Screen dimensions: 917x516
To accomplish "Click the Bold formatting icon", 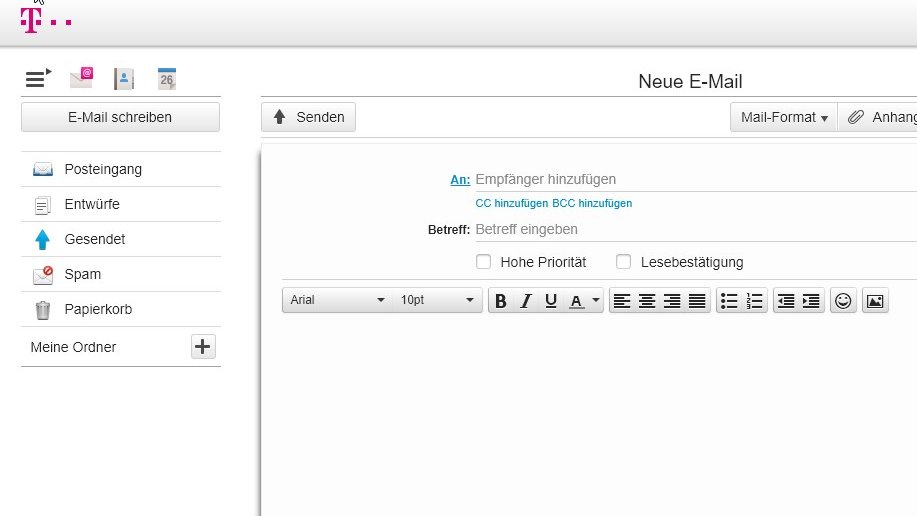I will [x=501, y=301].
